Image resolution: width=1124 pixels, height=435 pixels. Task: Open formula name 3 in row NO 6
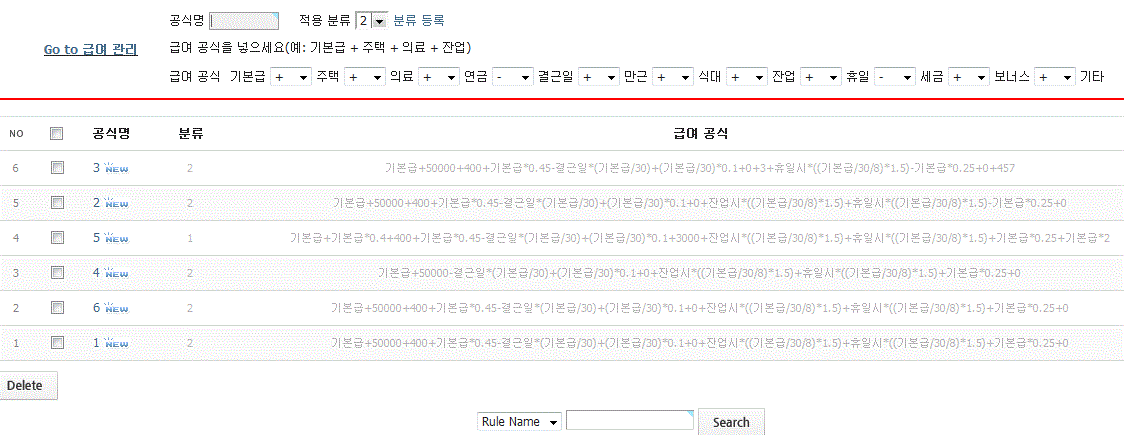pos(97,168)
